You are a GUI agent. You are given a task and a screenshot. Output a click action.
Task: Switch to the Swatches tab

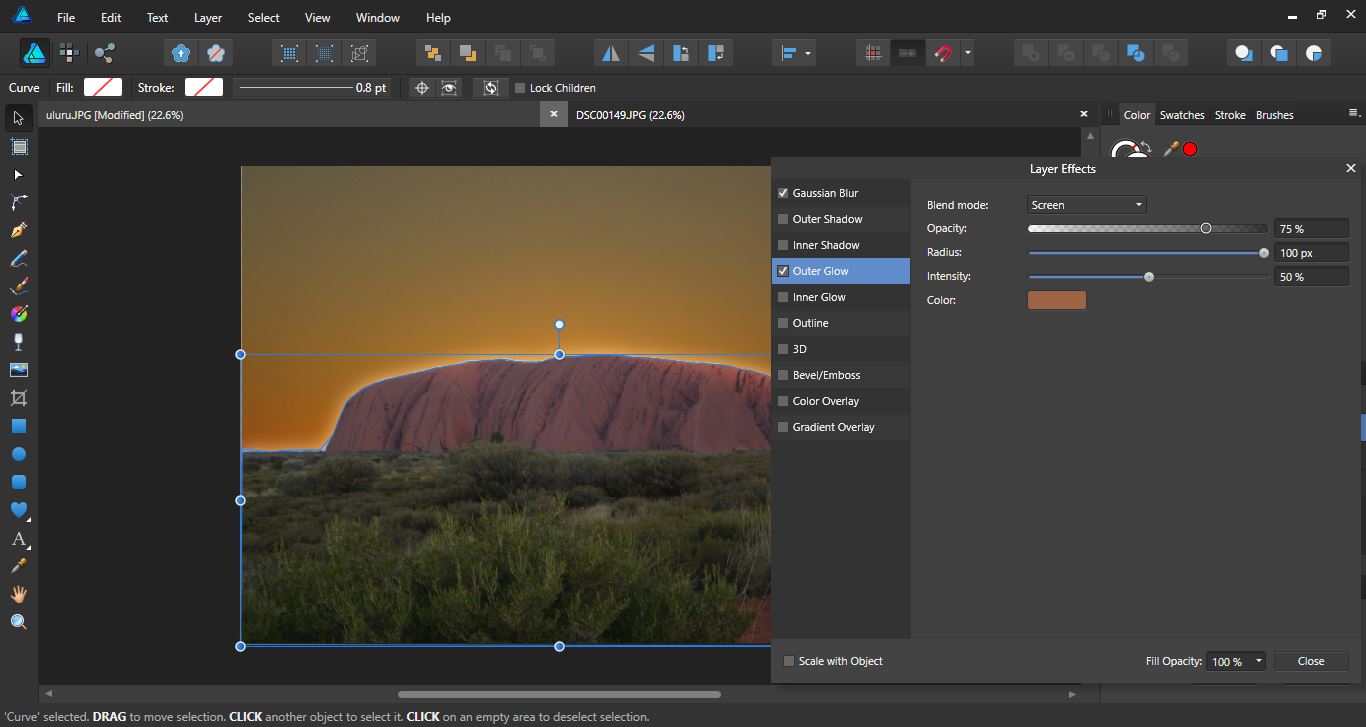pyautogui.click(x=1181, y=115)
